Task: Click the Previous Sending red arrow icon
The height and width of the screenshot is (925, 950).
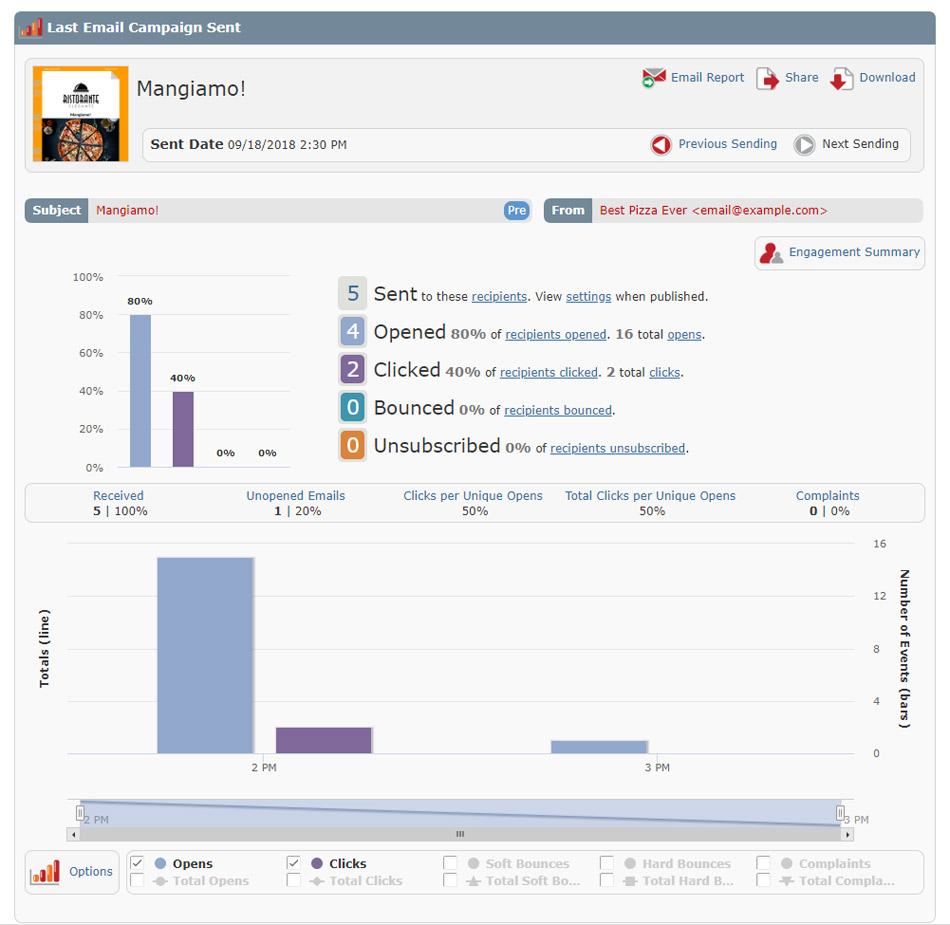Action: click(x=661, y=145)
